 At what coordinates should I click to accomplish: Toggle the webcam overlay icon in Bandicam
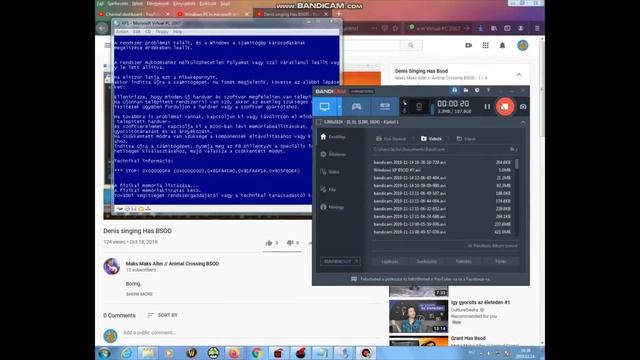pyautogui.click(x=419, y=107)
